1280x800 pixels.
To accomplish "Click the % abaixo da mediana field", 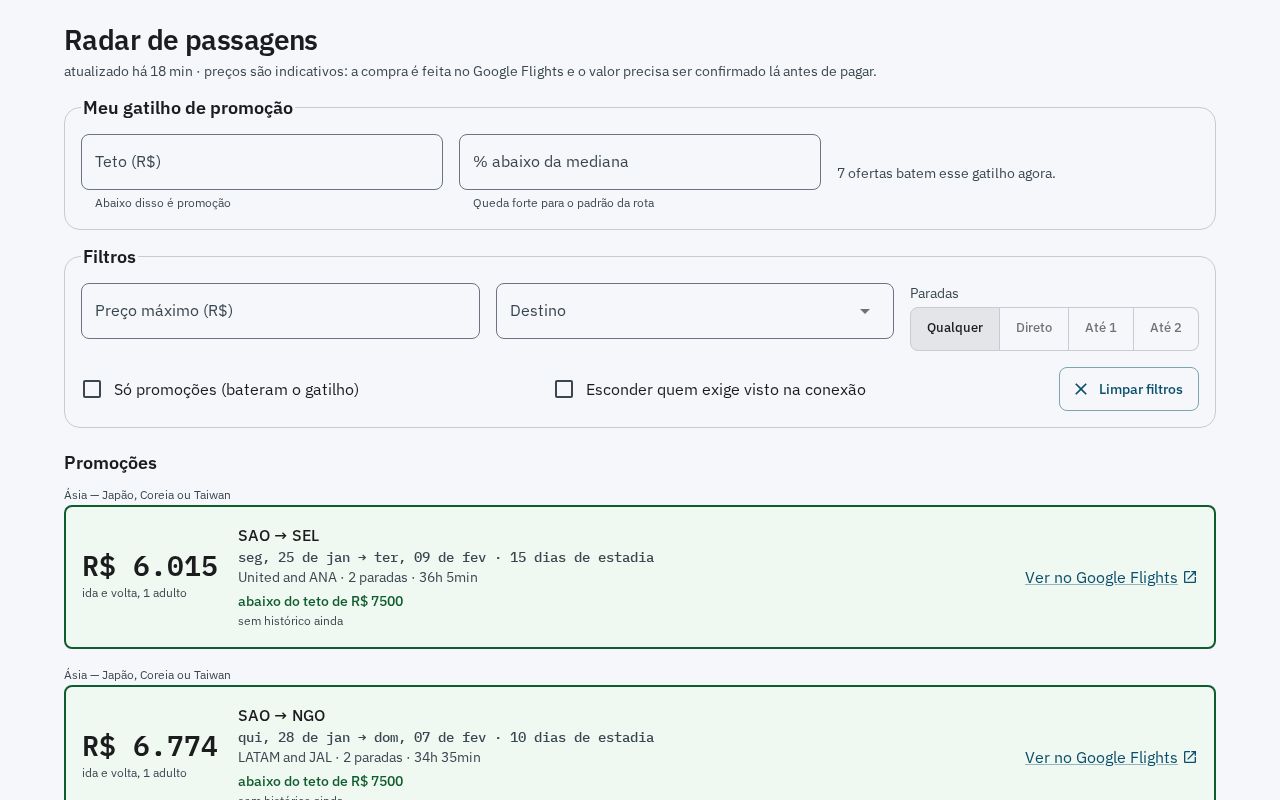I will pyautogui.click(x=640, y=162).
